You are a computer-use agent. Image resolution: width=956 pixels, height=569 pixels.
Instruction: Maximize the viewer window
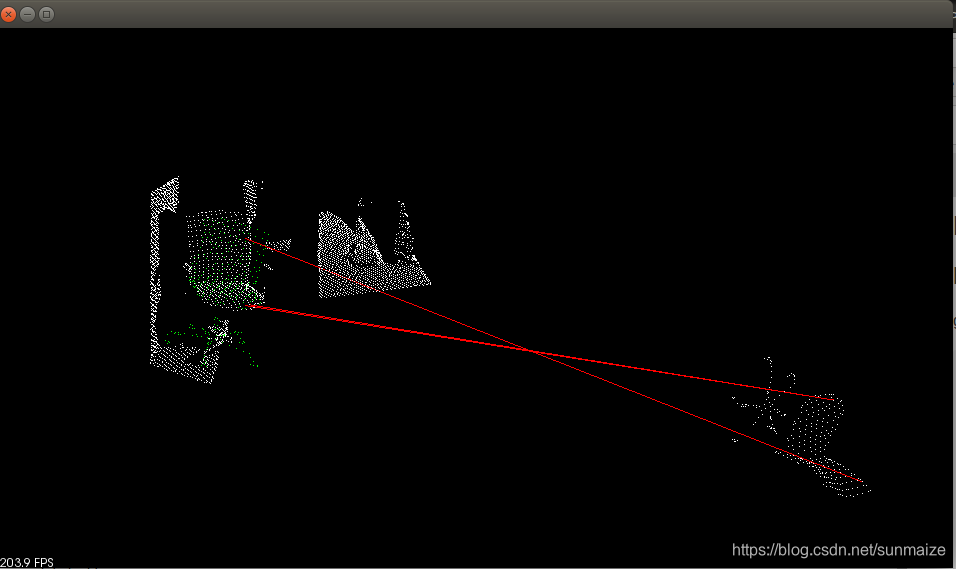coord(46,14)
